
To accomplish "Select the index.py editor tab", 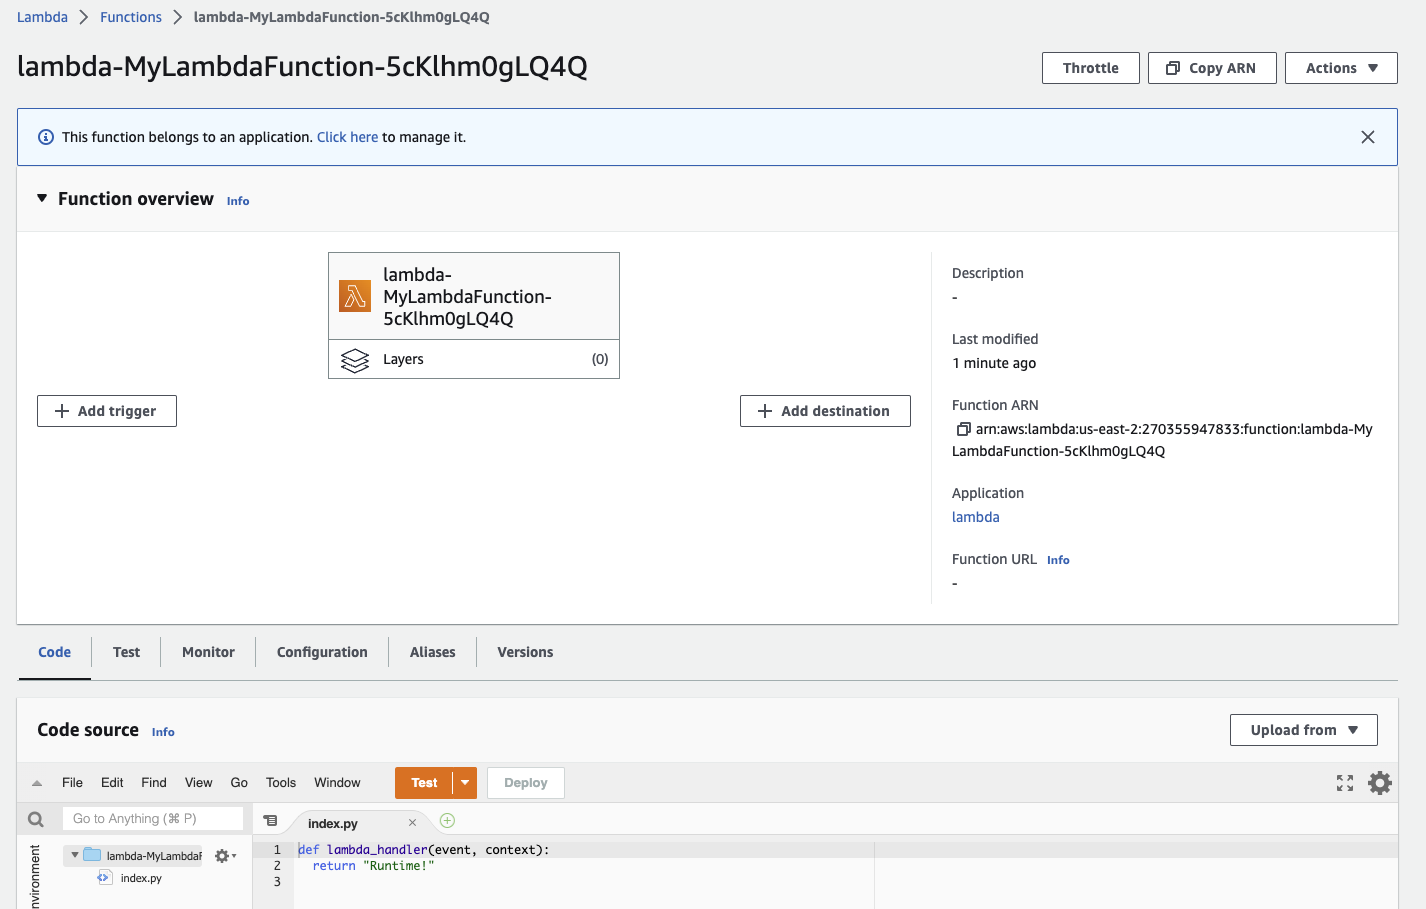I will (333, 823).
